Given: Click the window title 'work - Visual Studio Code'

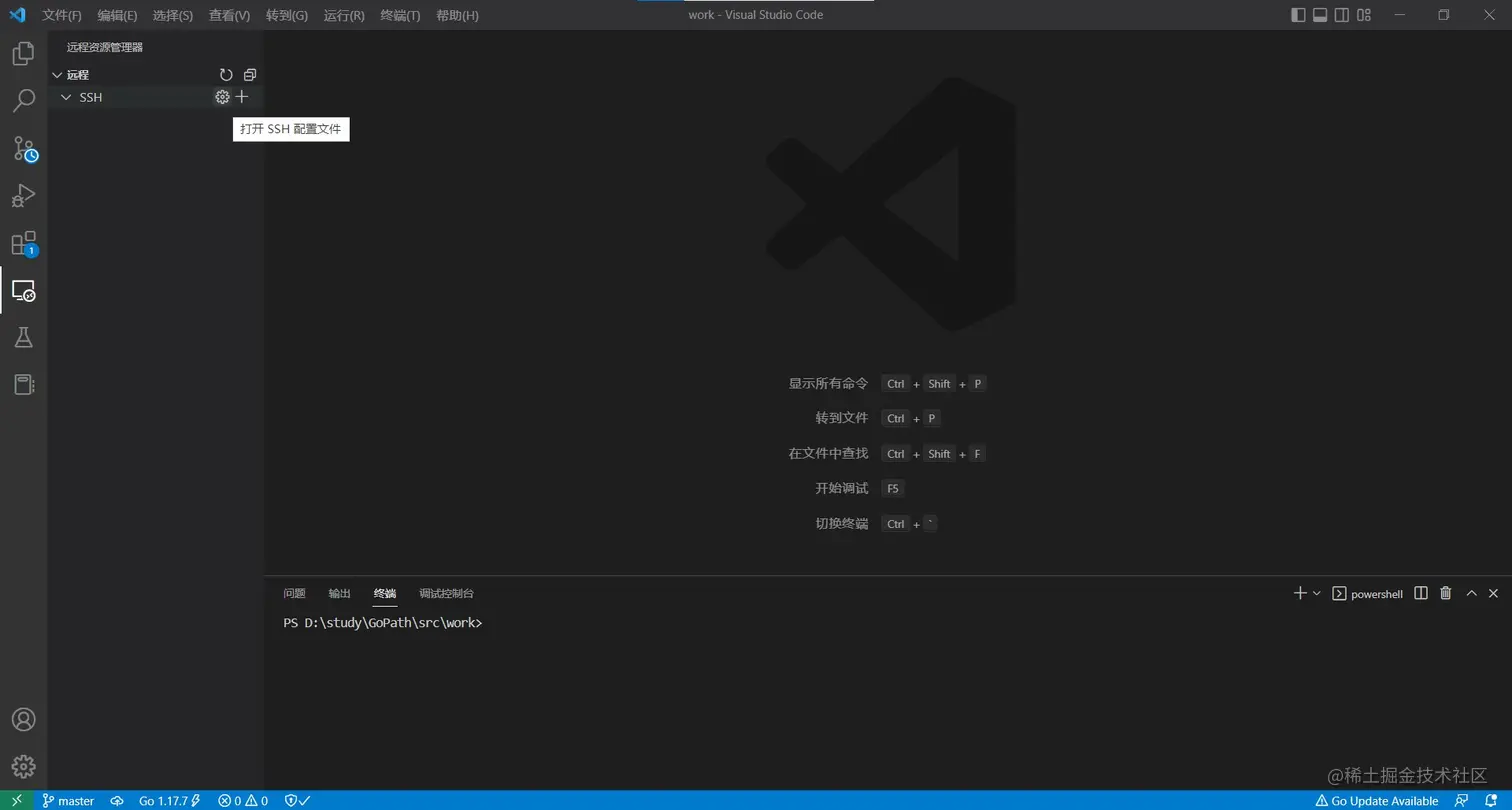Looking at the screenshot, I should [756, 15].
